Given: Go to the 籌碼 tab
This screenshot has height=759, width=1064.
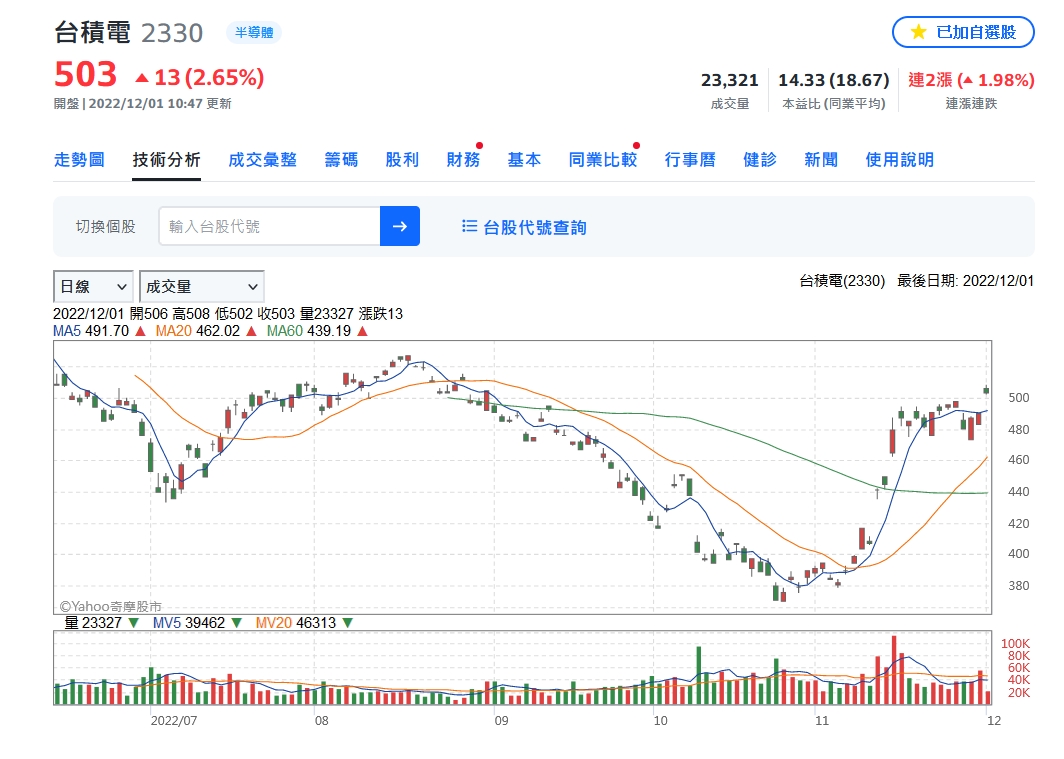Looking at the screenshot, I should pos(341,159).
